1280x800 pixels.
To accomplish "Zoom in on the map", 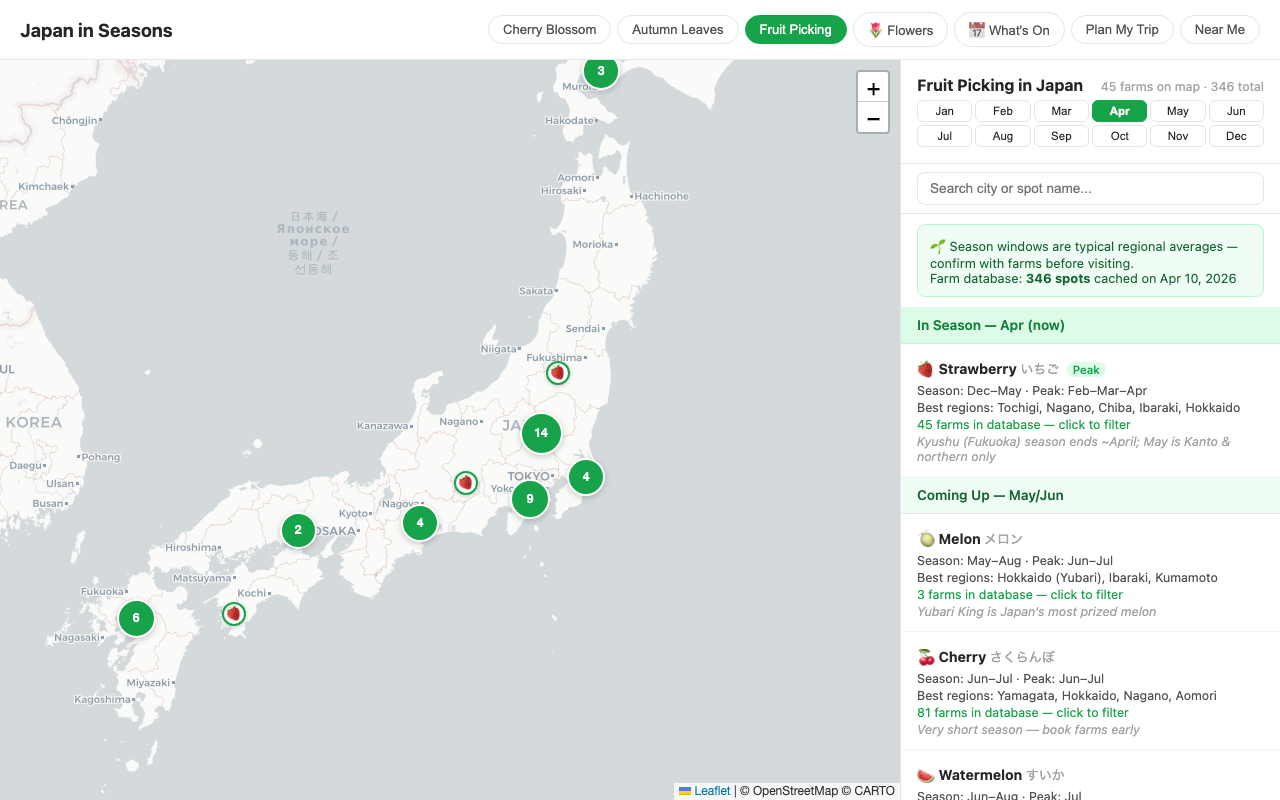I will [873, 88].
